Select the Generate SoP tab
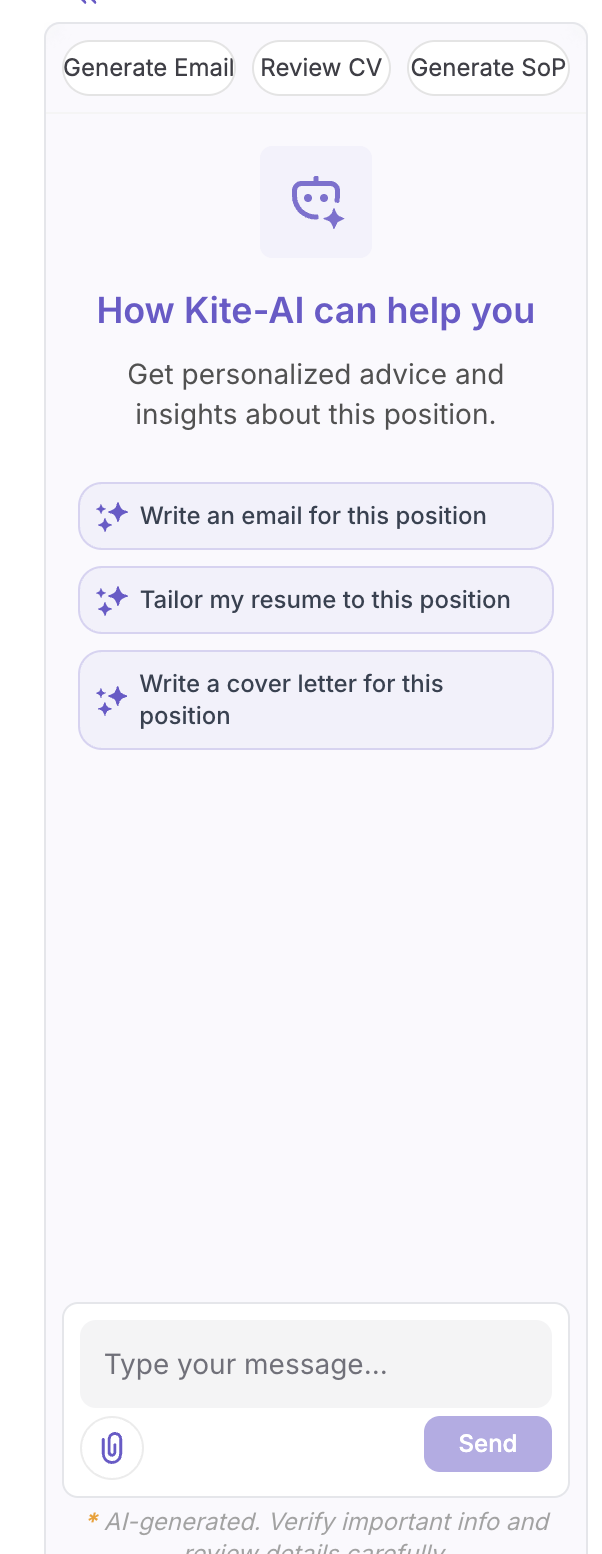 click(488, 67)
